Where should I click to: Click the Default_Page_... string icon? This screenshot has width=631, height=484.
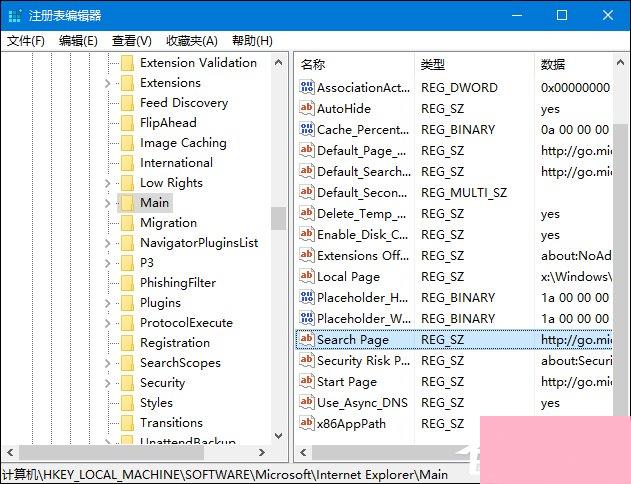click(307, 150)
